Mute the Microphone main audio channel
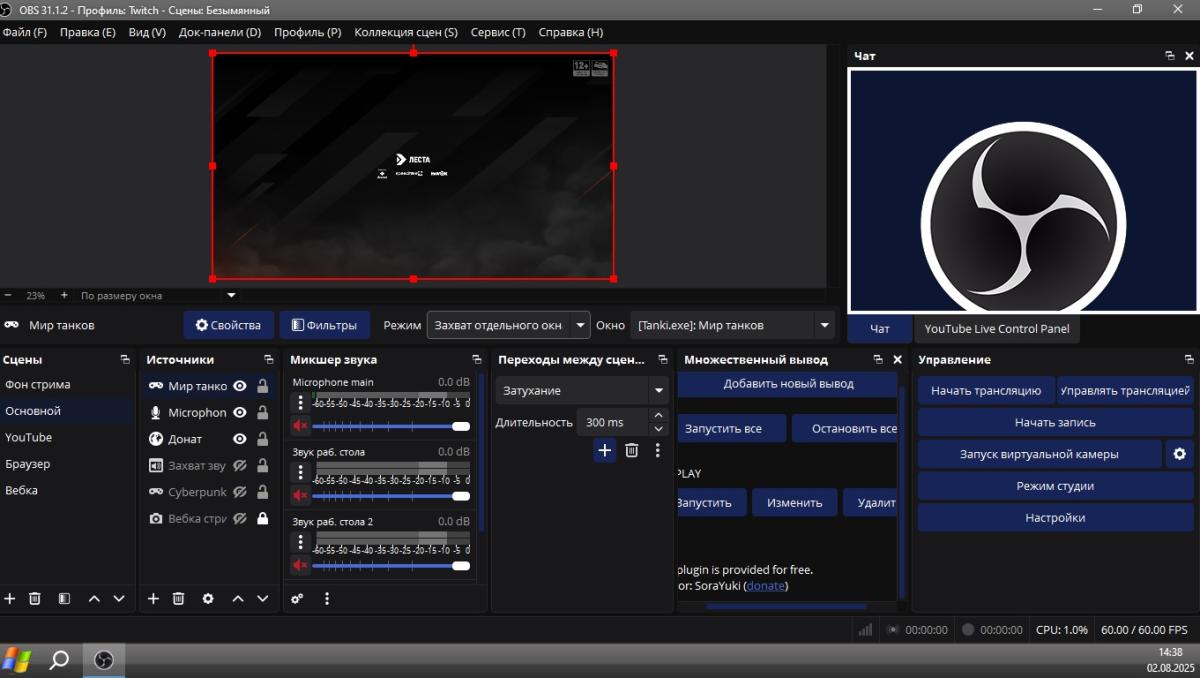 pyautogui.click(x=300, y=426)
